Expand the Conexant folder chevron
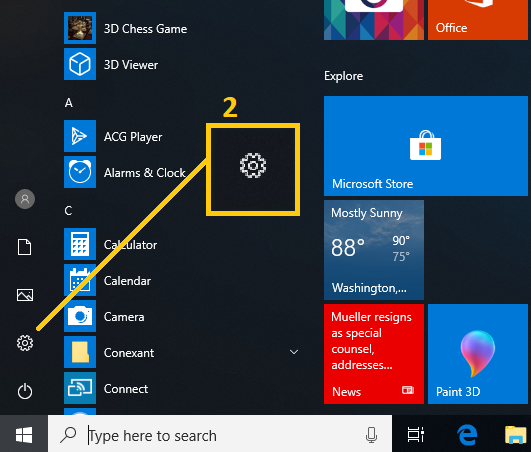Image resolution: width=531 pixels, height=452 pixels. pyautogui.click(x=294, y=352)
